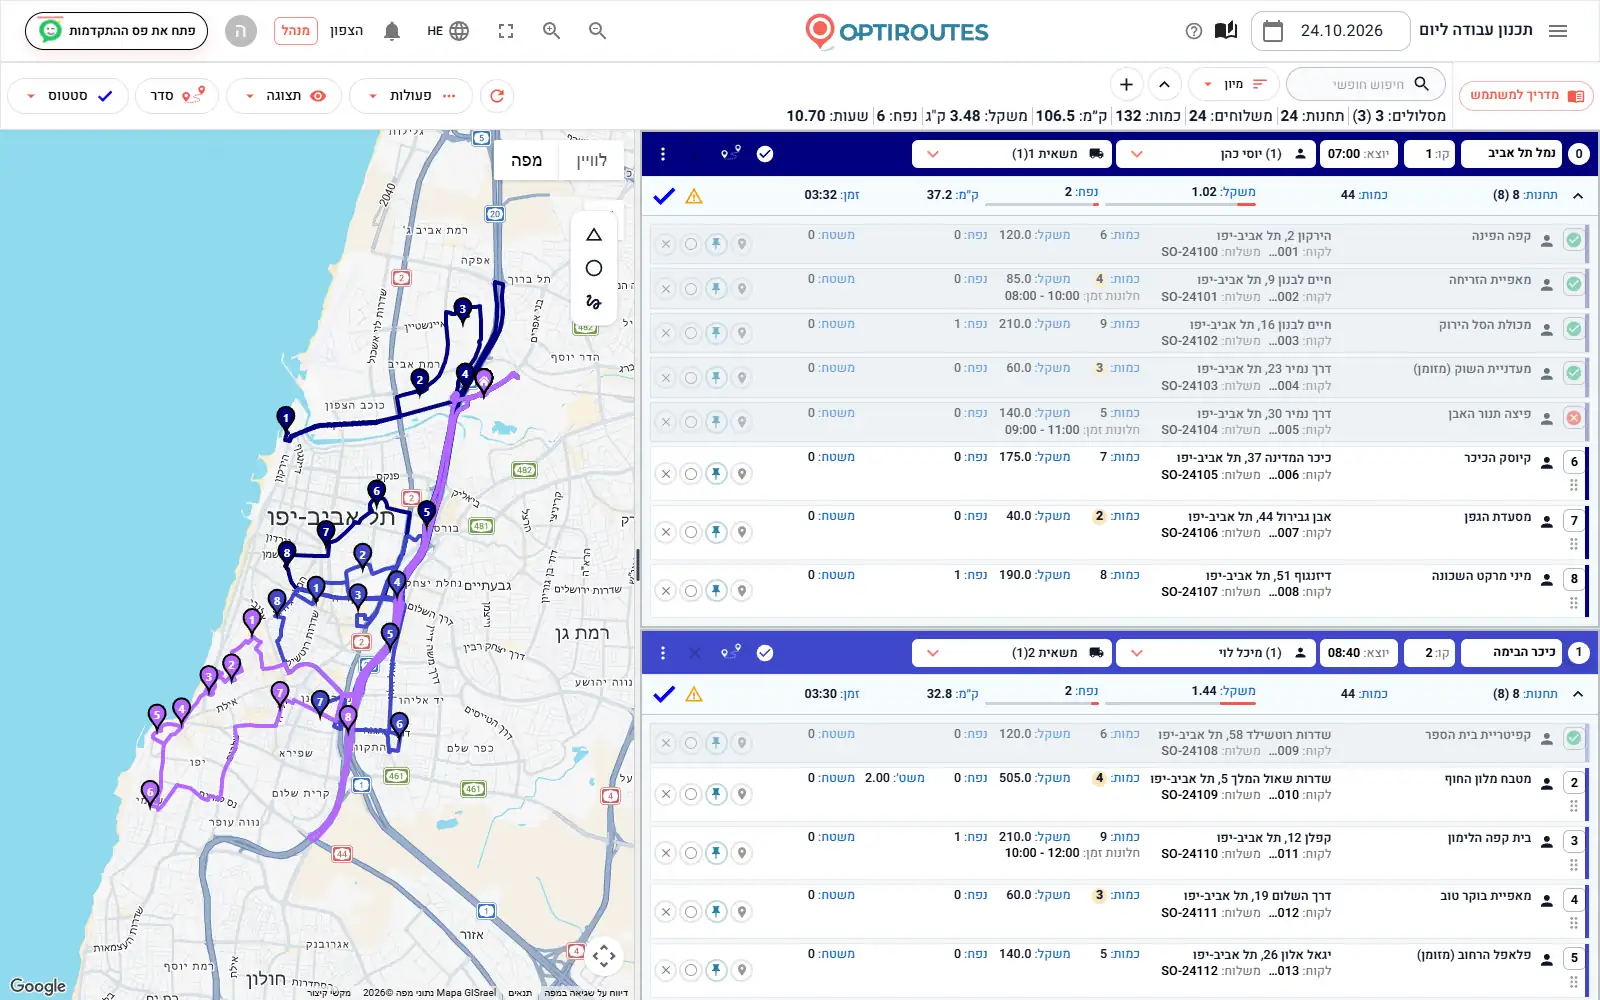Click route waypoints icon in route 1 header

click(731, 652)
